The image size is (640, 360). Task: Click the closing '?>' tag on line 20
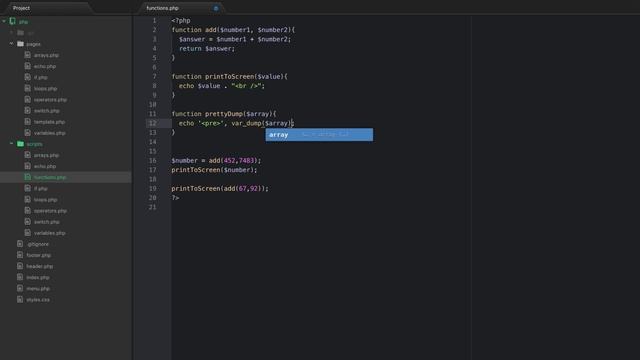pyautogui.click(x=175, y=198)
